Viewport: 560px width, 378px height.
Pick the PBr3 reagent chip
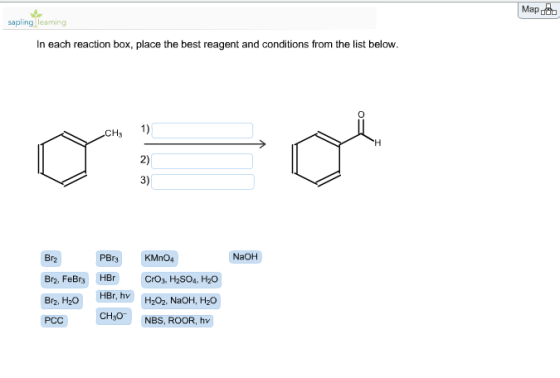pos(109,258)
